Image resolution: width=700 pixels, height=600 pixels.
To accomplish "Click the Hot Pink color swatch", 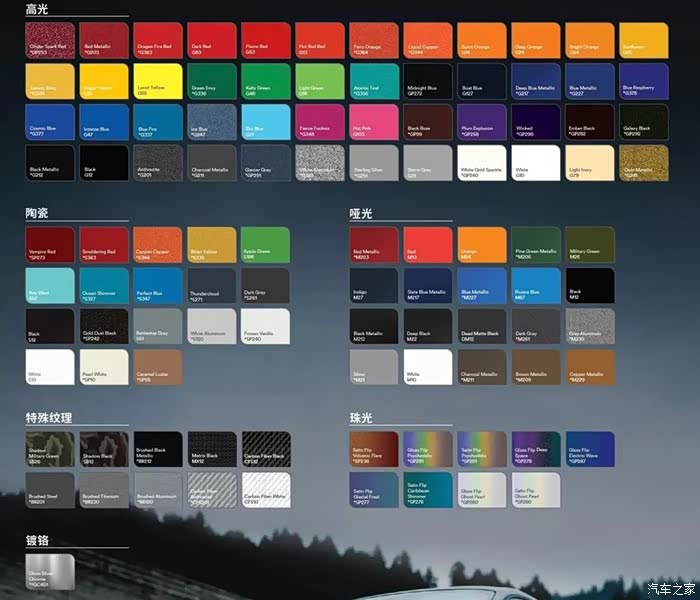I will coord(374,122).
